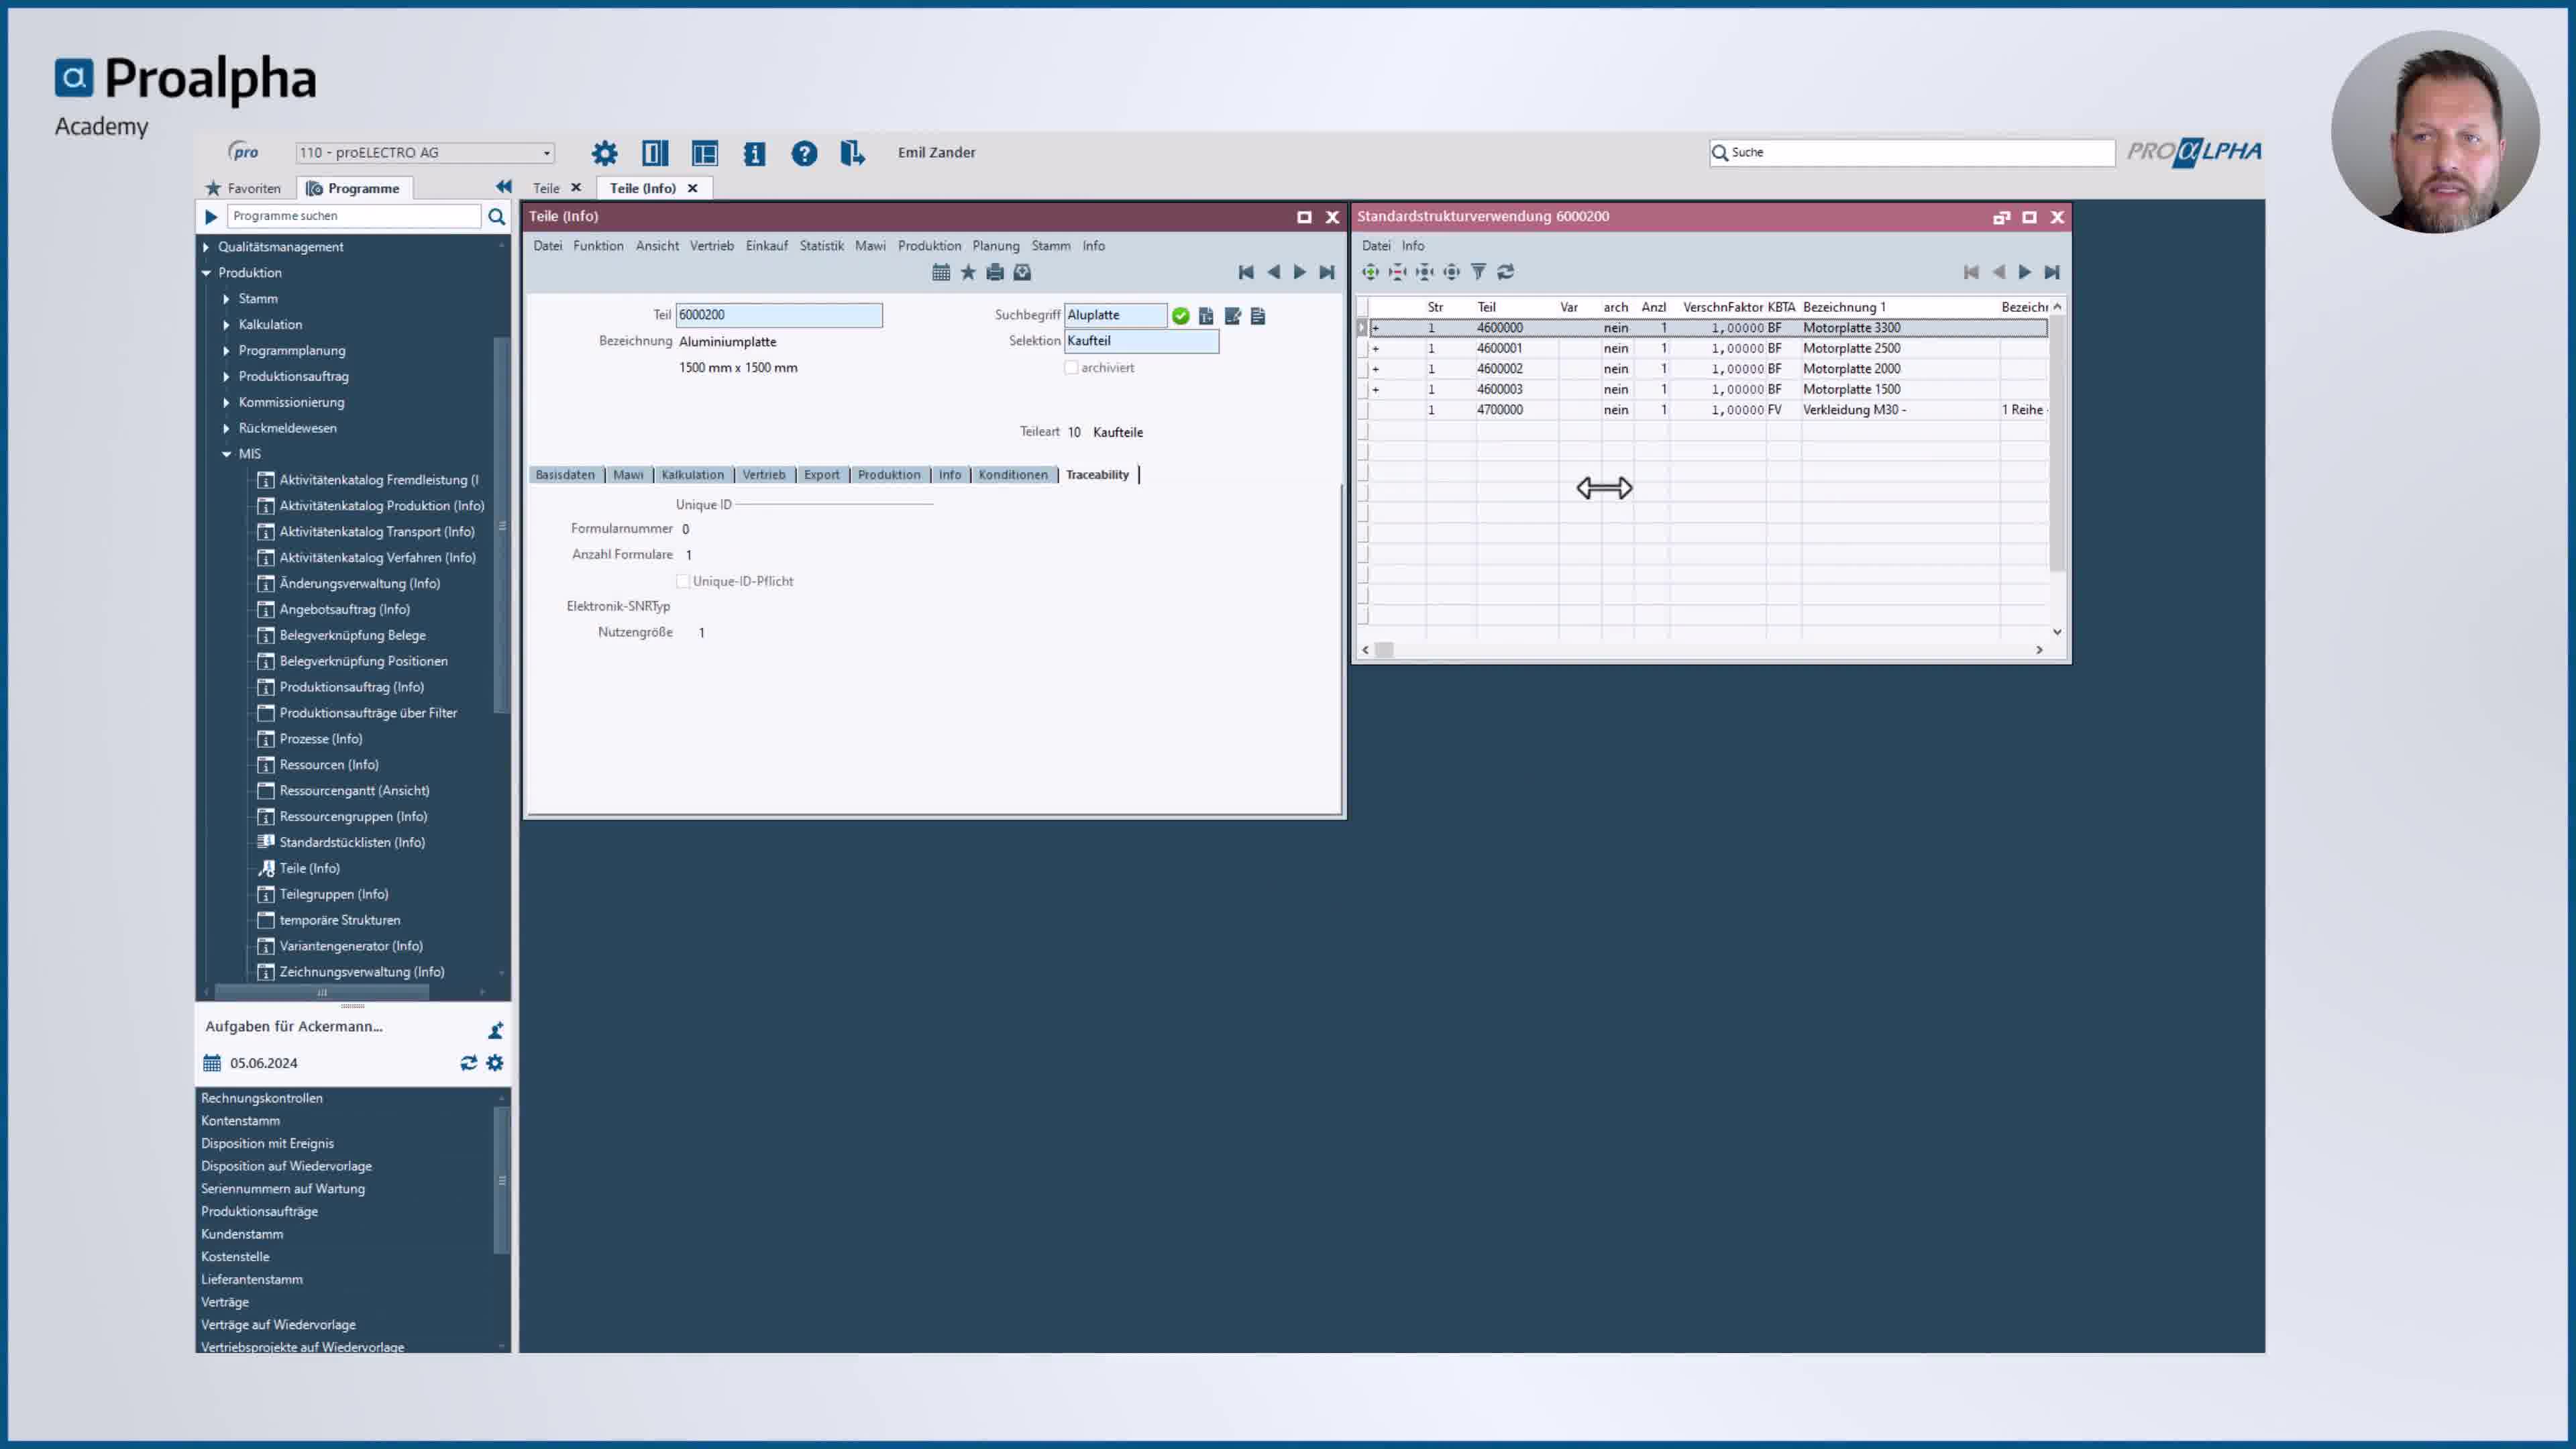This screenshot has width=2576, height=1449.
Task: Collapse the Produktion tree node
Action: click(x=206, y=273)
